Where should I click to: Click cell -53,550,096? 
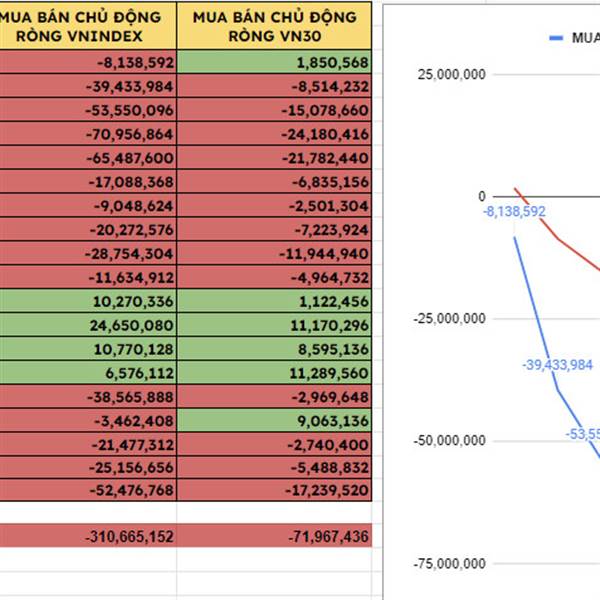[x=88, y=110]
